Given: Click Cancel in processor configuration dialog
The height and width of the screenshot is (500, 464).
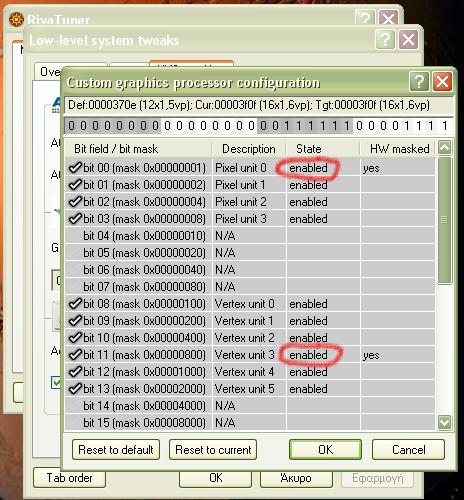Looking at the screenshot, I should (x=408, y=450).
